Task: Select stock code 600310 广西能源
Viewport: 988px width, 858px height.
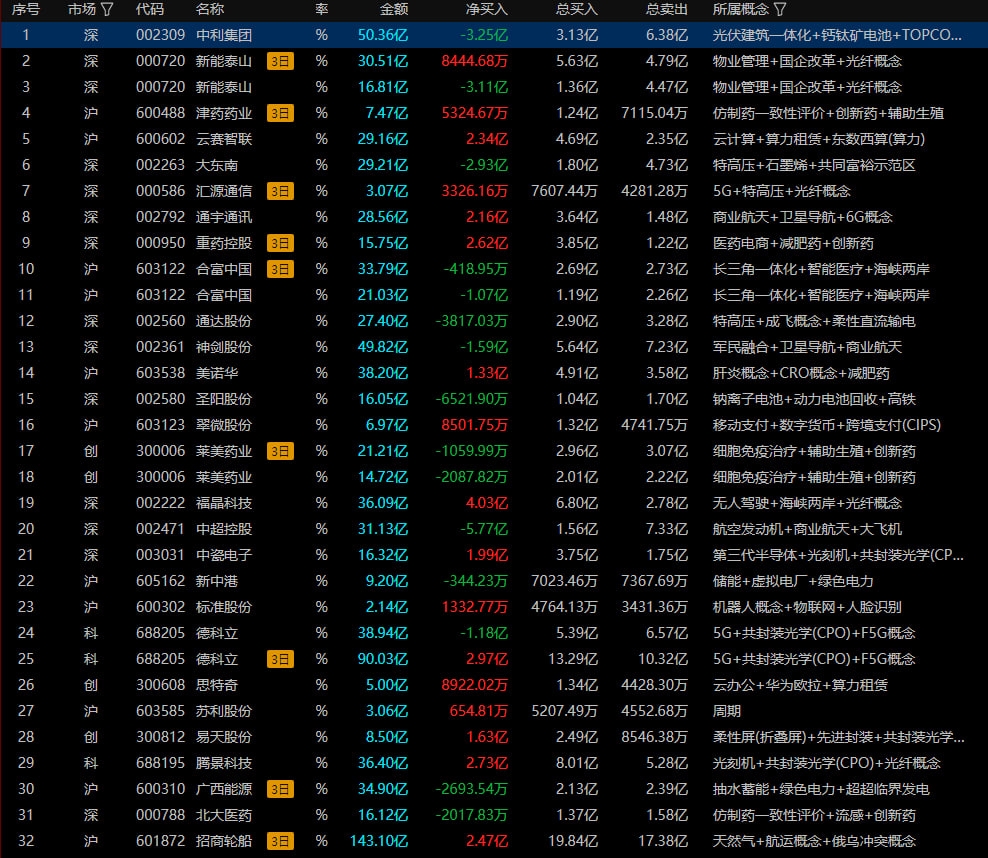Action: click(x=161, y=789)
